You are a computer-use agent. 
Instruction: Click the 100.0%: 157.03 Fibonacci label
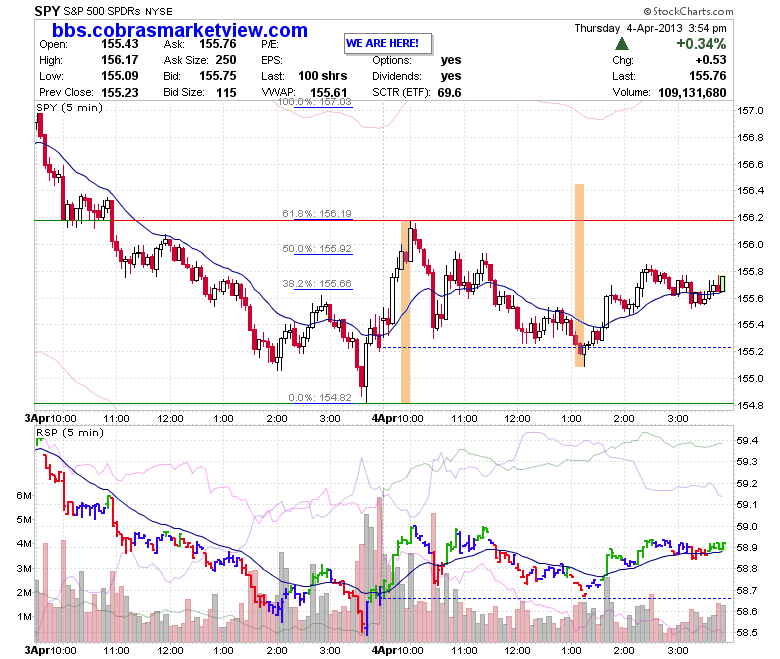click(314, 102)
